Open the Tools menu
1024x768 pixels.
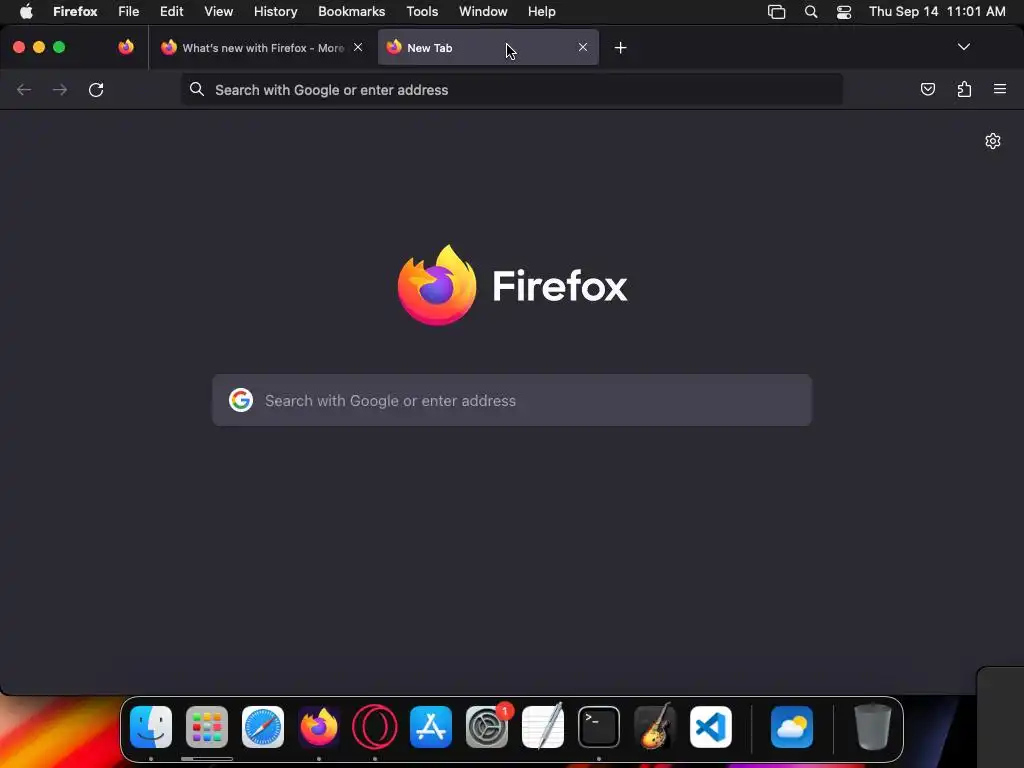pyautogui.click(x=422, y=12)
